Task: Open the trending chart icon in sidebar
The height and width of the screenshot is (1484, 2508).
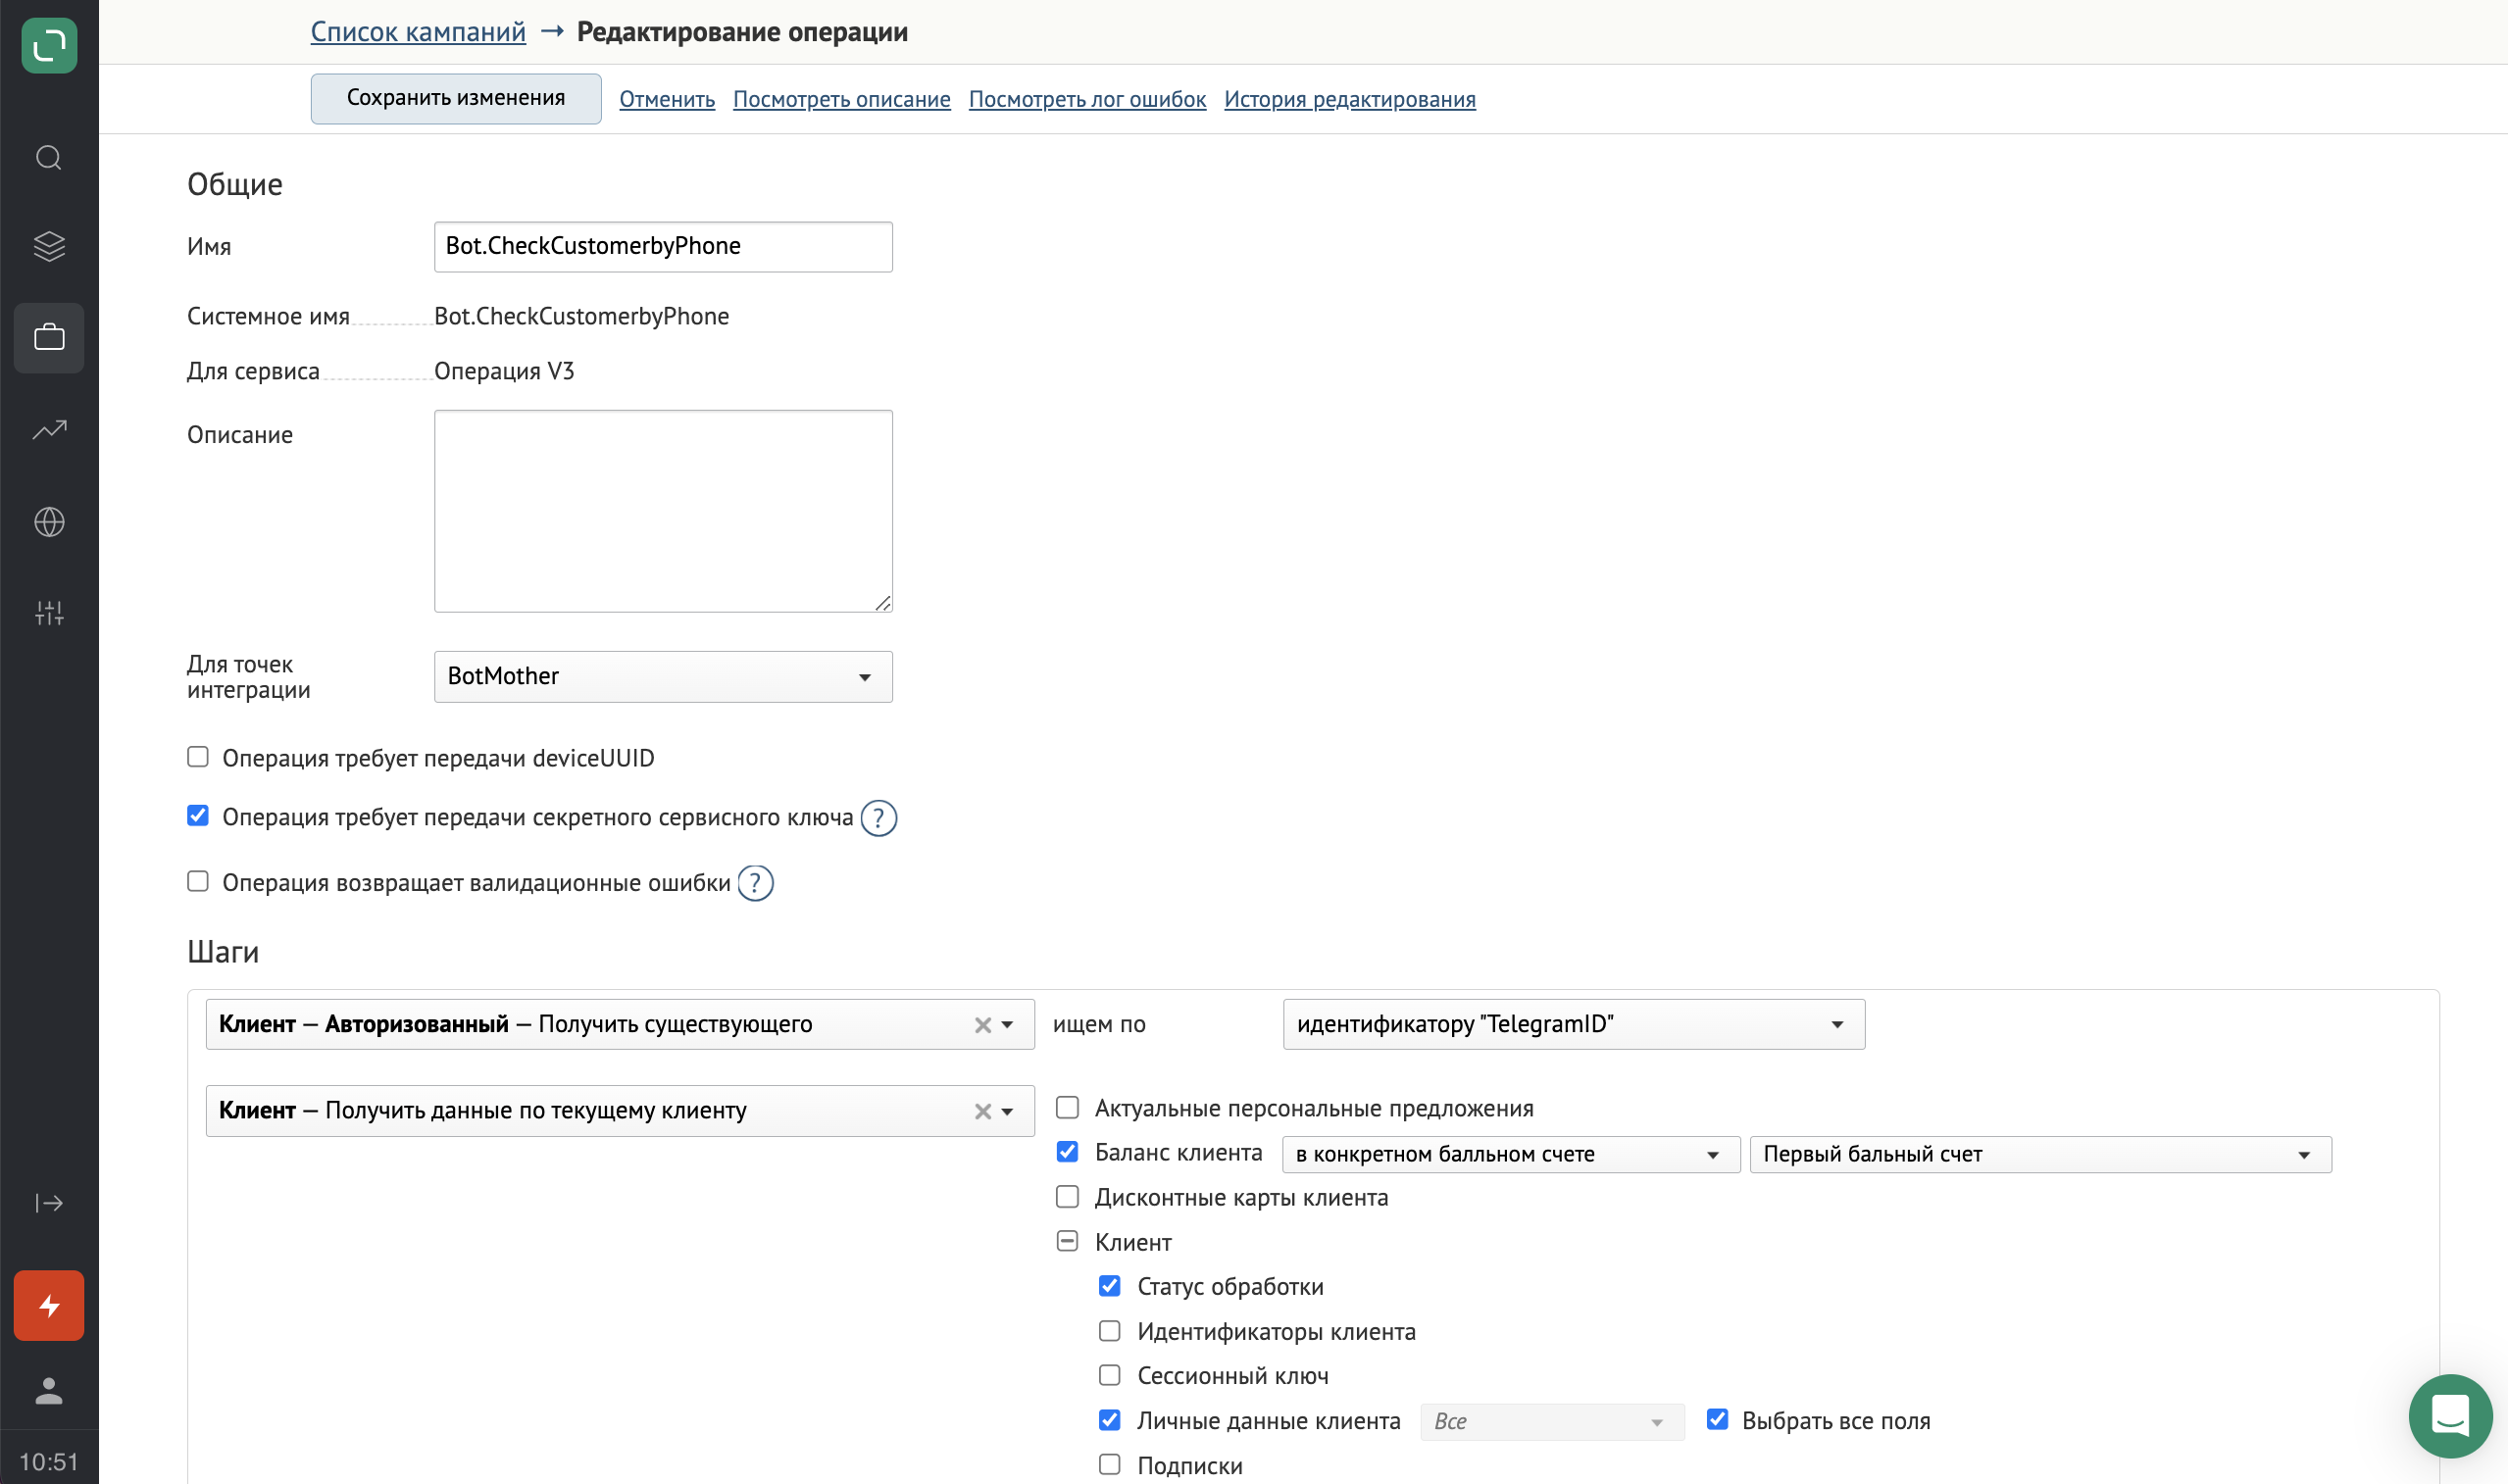Action: click(49, 430)
